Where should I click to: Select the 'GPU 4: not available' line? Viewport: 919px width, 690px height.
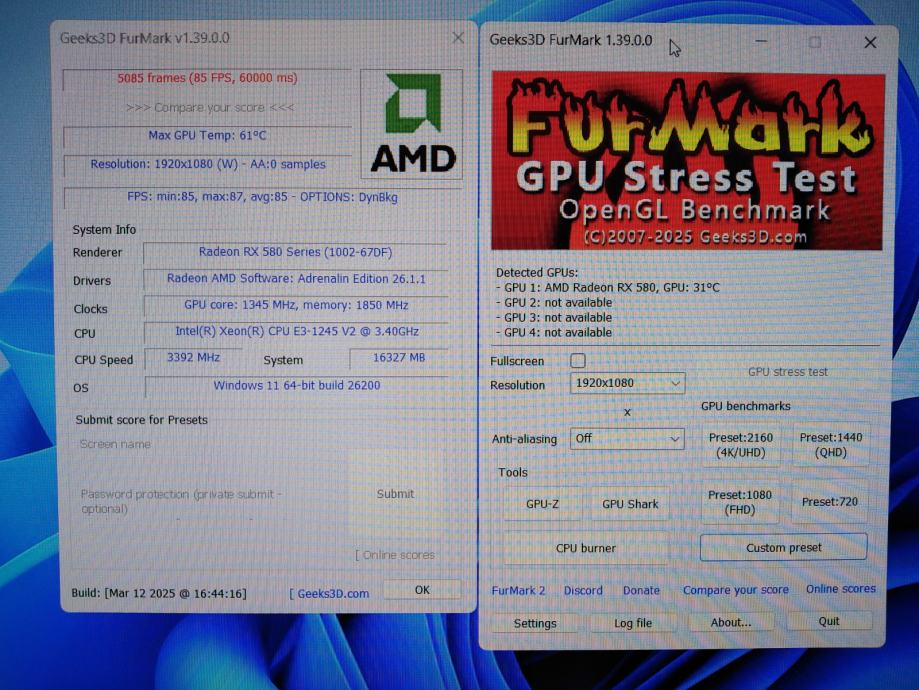tap(554, 332)
